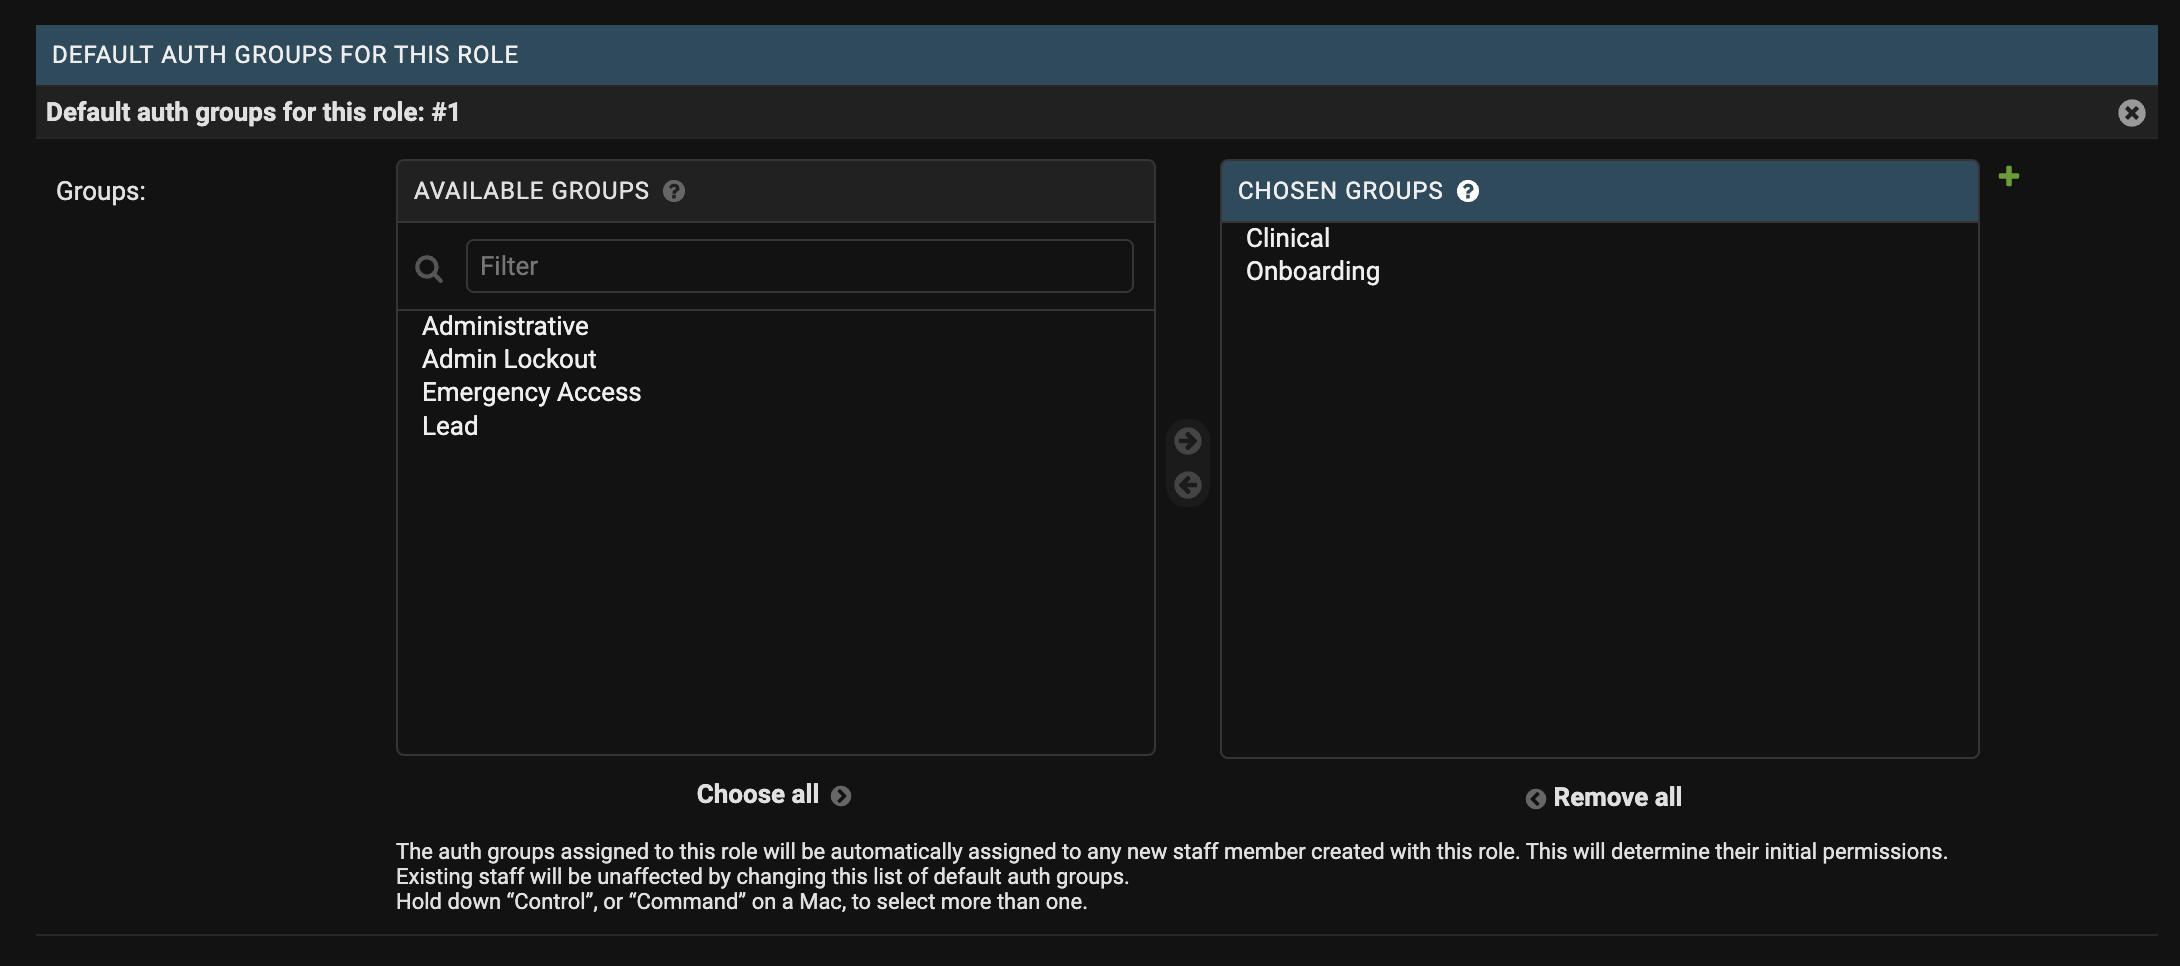Select Admin Lockout in available groups
Image resolution: width=2180 pixels, height=966 pixels.
[509, 359]
